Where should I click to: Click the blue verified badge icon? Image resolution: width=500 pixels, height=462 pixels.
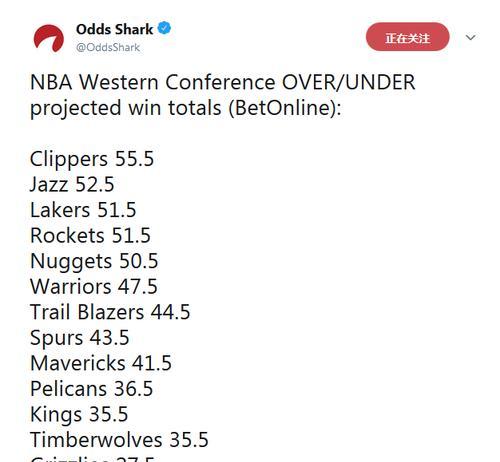(x=164, y=28)
